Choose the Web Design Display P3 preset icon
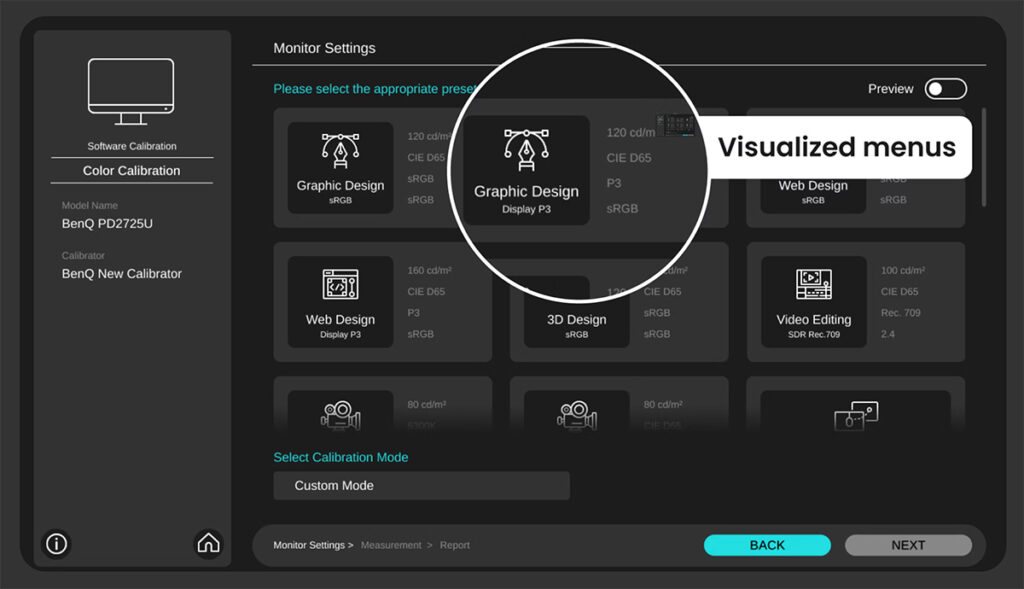 [340, 283]
